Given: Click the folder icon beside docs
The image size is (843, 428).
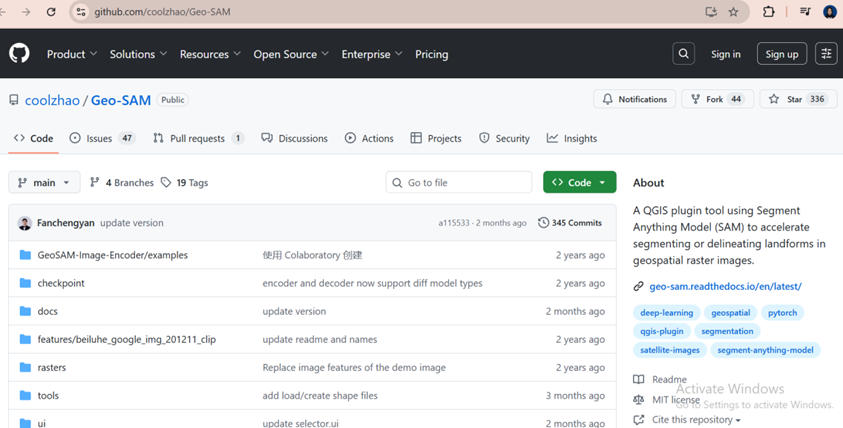Looking at the screenshot, I should (25, 311).
